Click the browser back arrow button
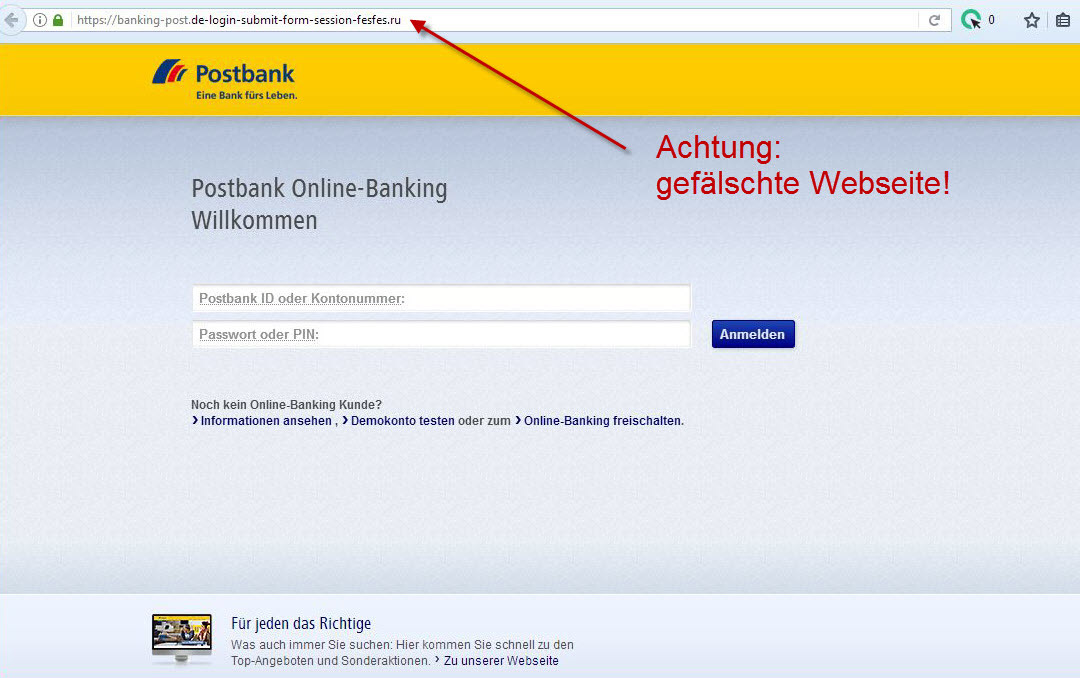Image resolution: width=1080 pixels, height=678 pixels. pyautogui.click(x=11, y=20)
